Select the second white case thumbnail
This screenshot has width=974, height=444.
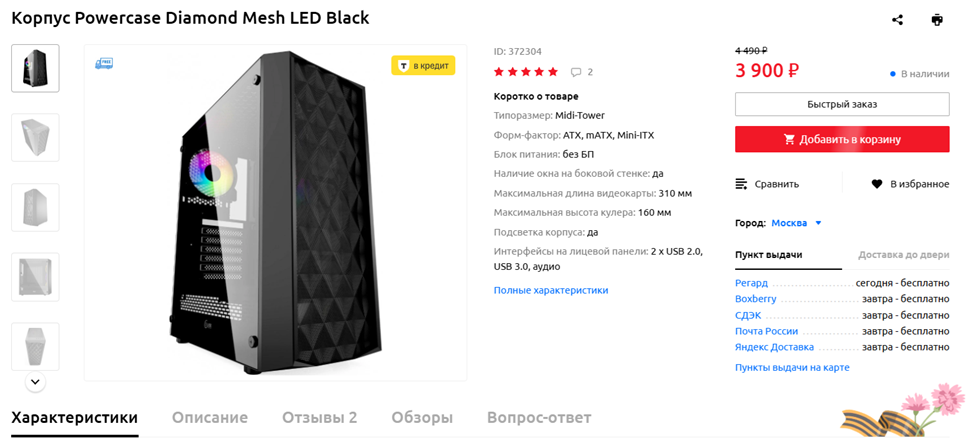point(35,207)
